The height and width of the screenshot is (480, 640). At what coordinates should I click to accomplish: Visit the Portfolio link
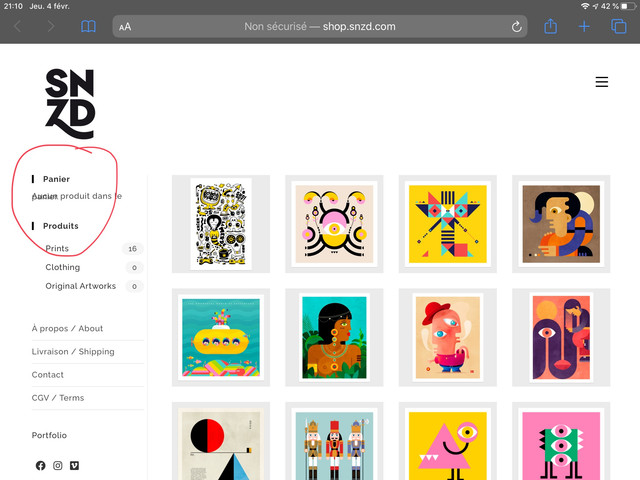[49, 435]
